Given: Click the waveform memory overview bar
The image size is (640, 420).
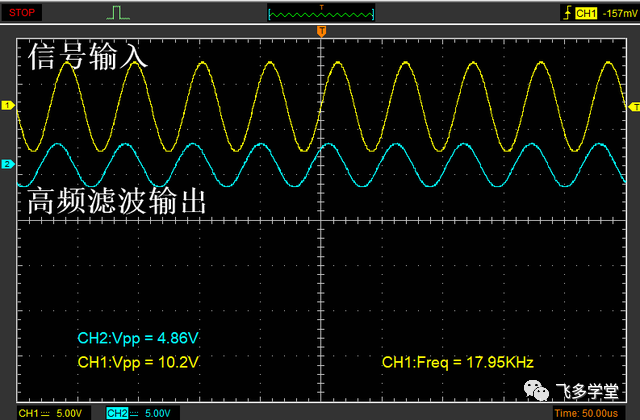Looking at the screenshot, I should pos(321,14).
